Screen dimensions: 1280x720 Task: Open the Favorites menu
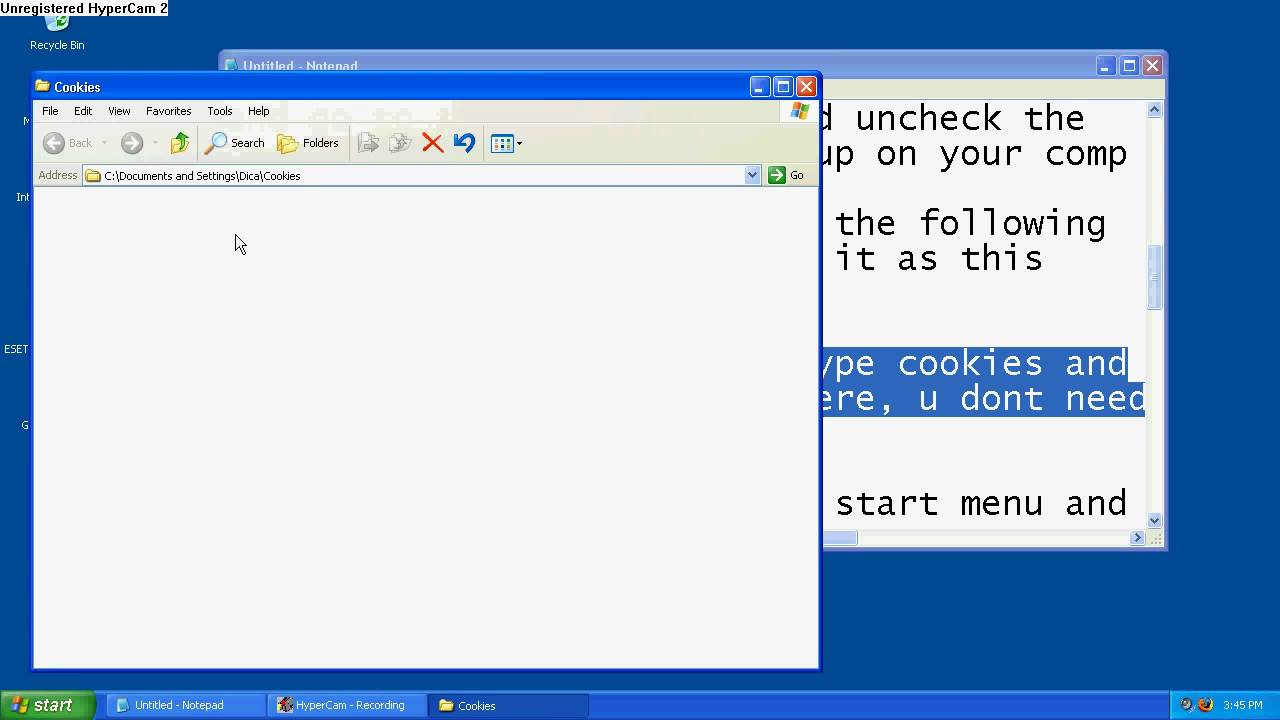168,111
